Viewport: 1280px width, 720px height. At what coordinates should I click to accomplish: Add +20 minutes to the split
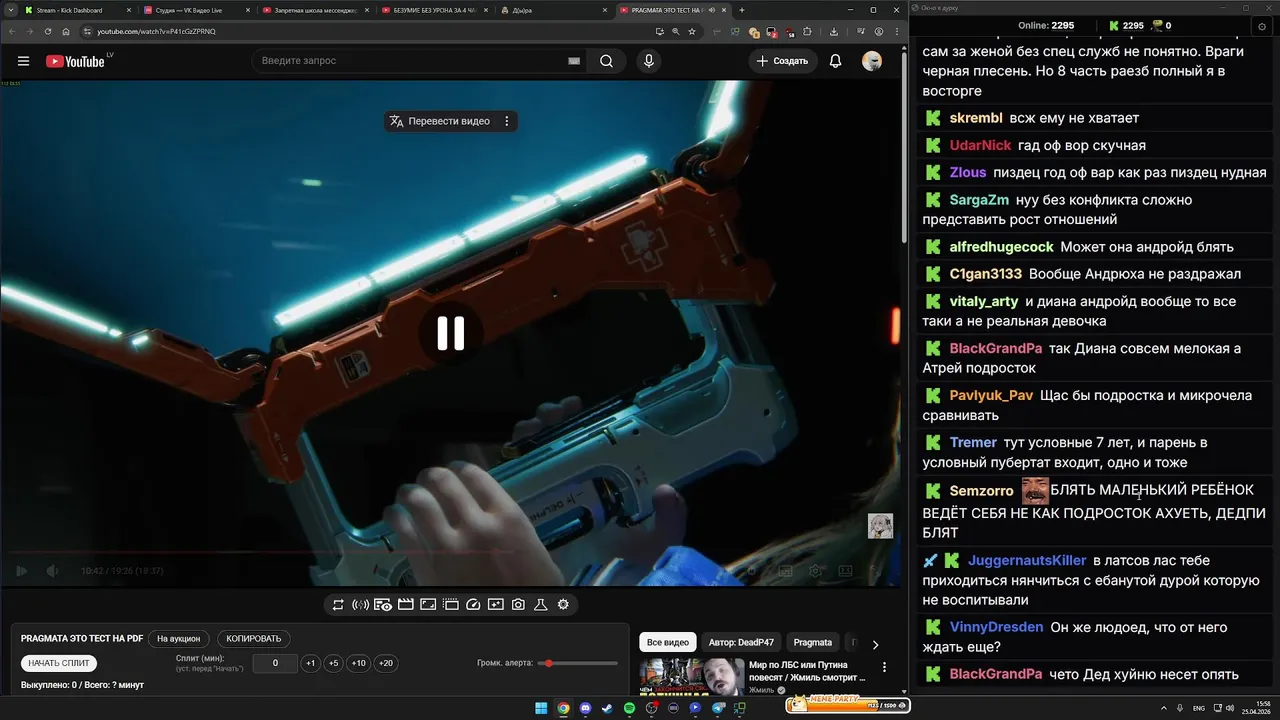(x=385, y=663)
